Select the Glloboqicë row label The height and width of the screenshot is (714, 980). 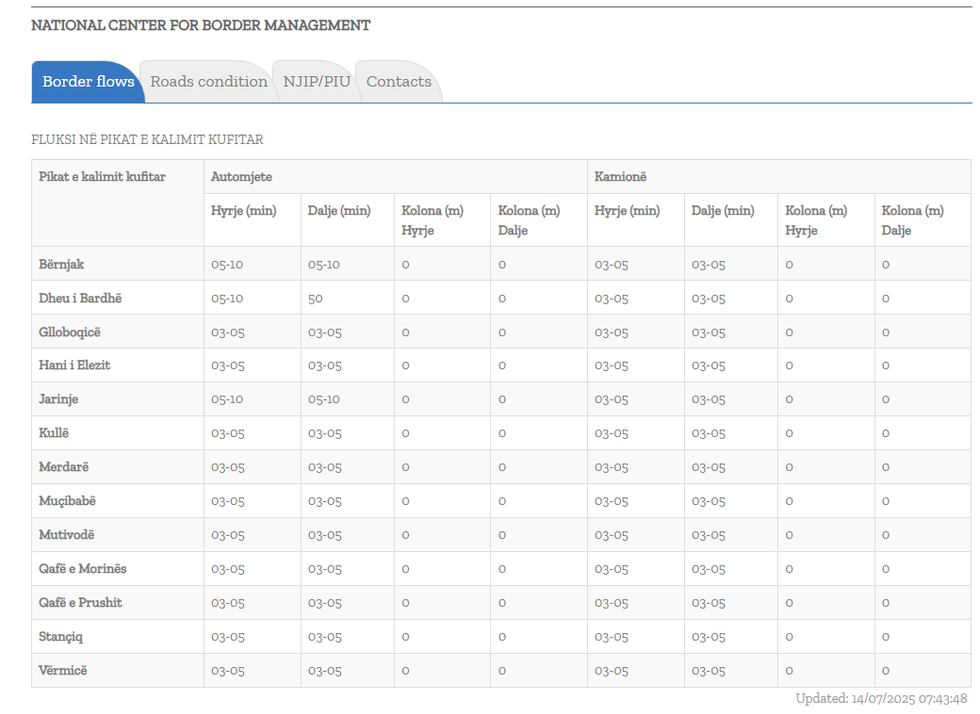pyautogui.click(x=70, y=332)
